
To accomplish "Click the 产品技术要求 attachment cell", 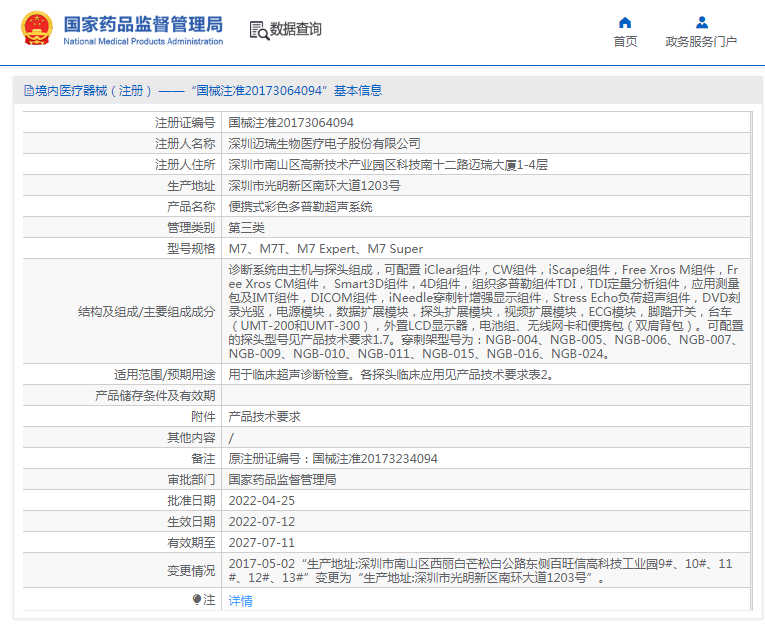I will pos(264,416).
